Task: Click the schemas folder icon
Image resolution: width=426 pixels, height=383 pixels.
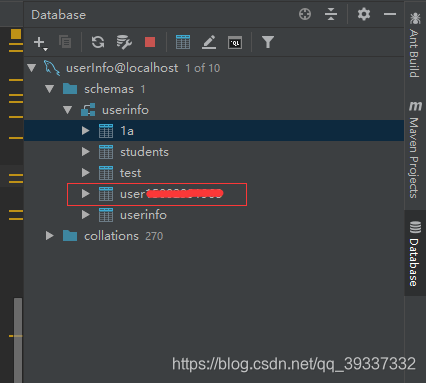Action: click(x=70, y=89)
